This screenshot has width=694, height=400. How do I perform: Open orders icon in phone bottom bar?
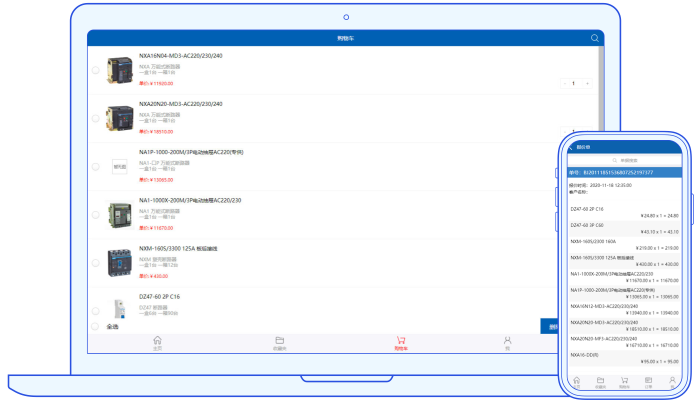coord(648,382)
